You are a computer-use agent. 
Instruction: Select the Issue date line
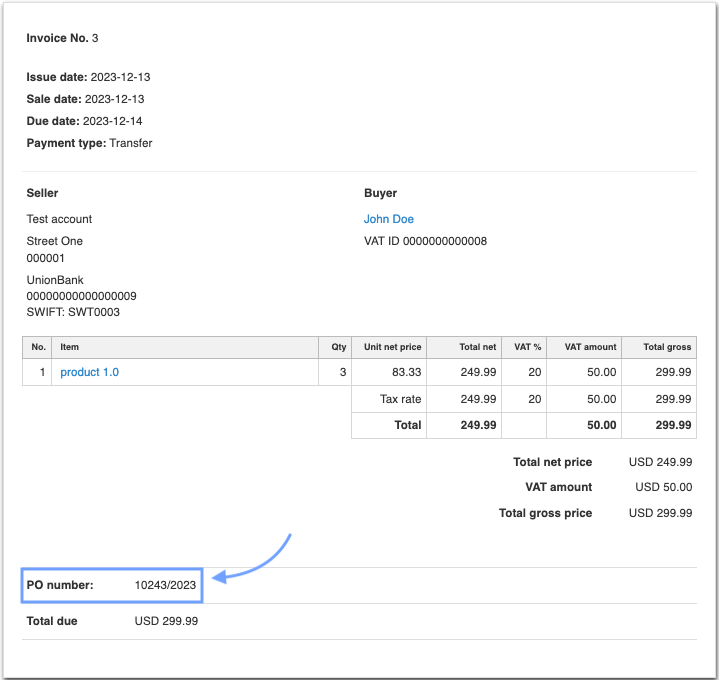coord(88,77)
